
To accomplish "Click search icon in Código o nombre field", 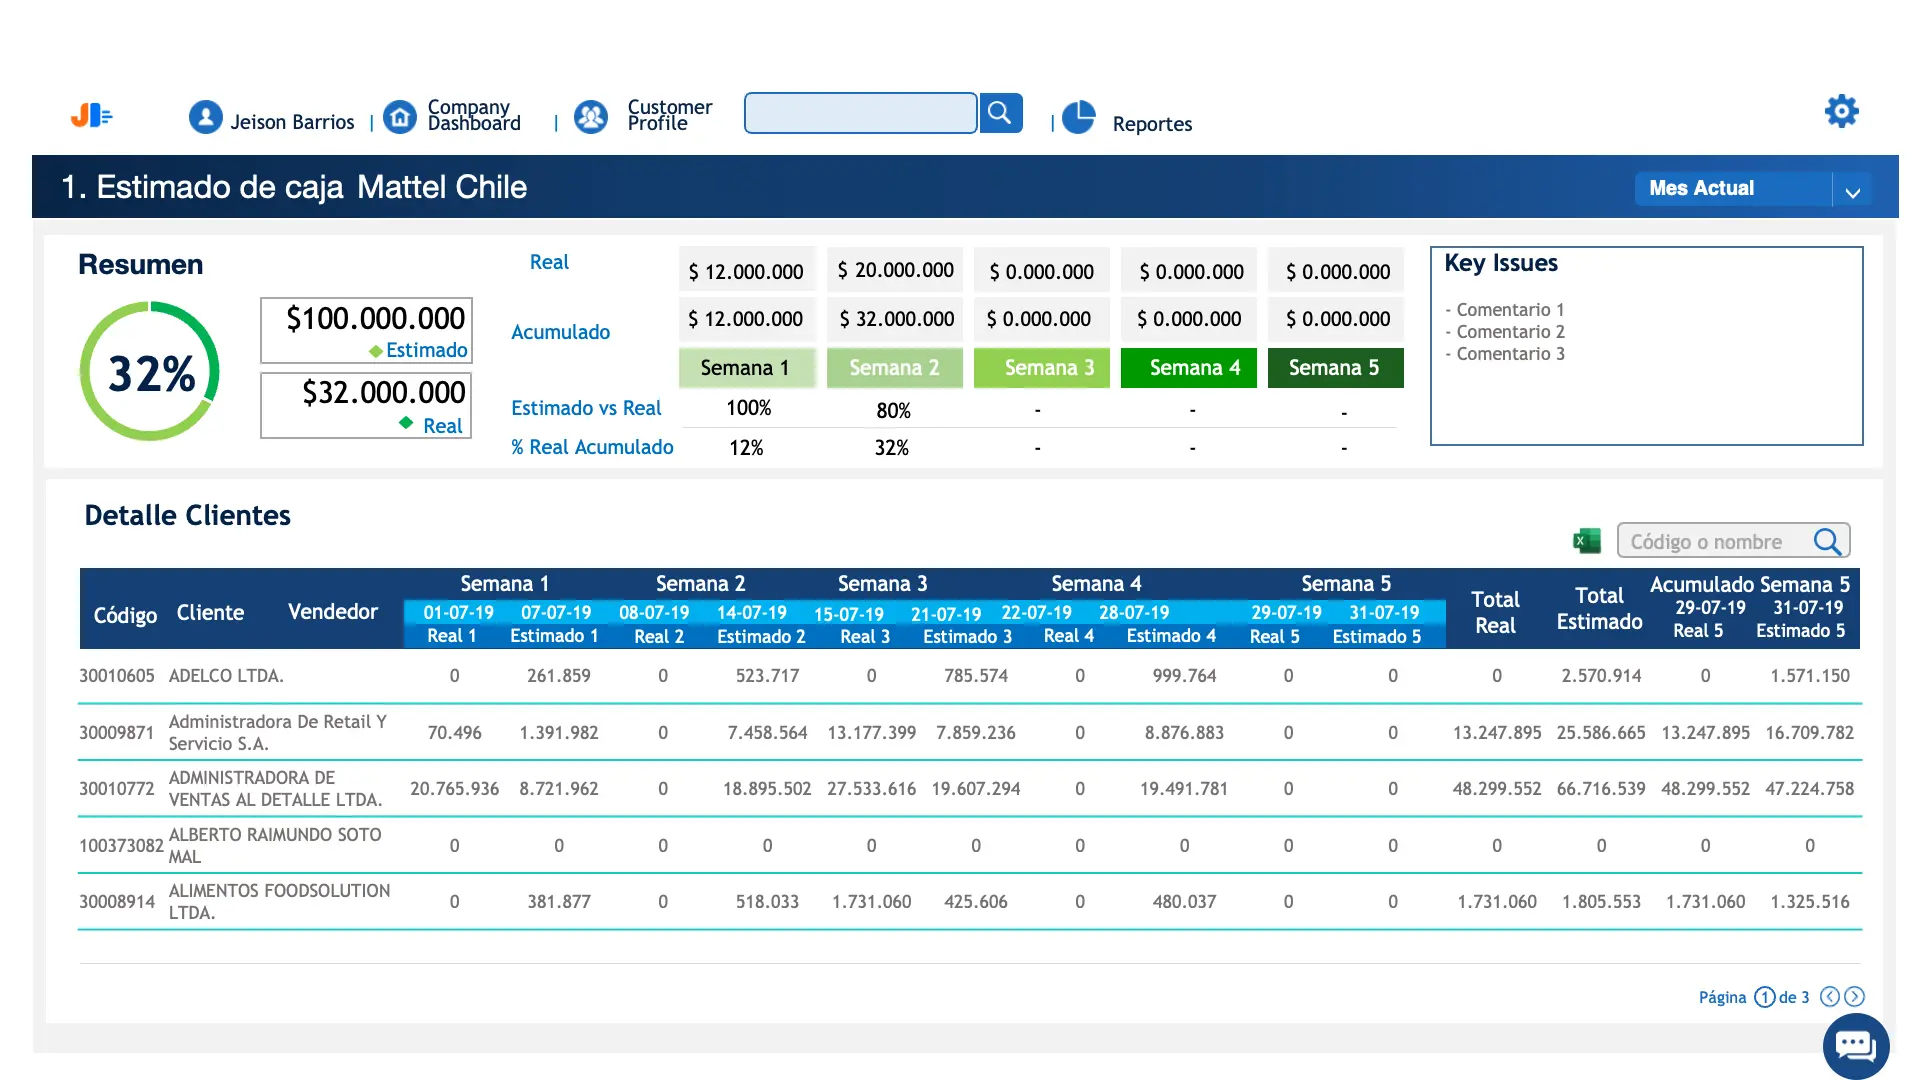I will 1827,541.
